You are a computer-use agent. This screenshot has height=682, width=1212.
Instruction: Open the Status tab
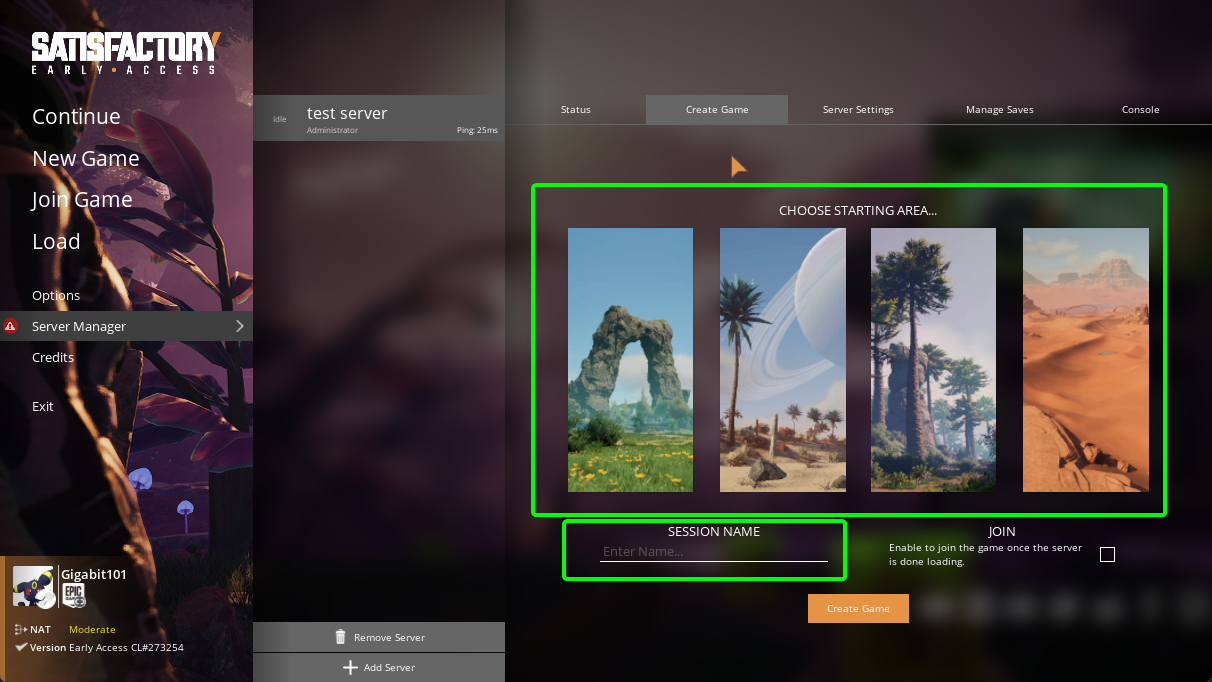[576, 110]
